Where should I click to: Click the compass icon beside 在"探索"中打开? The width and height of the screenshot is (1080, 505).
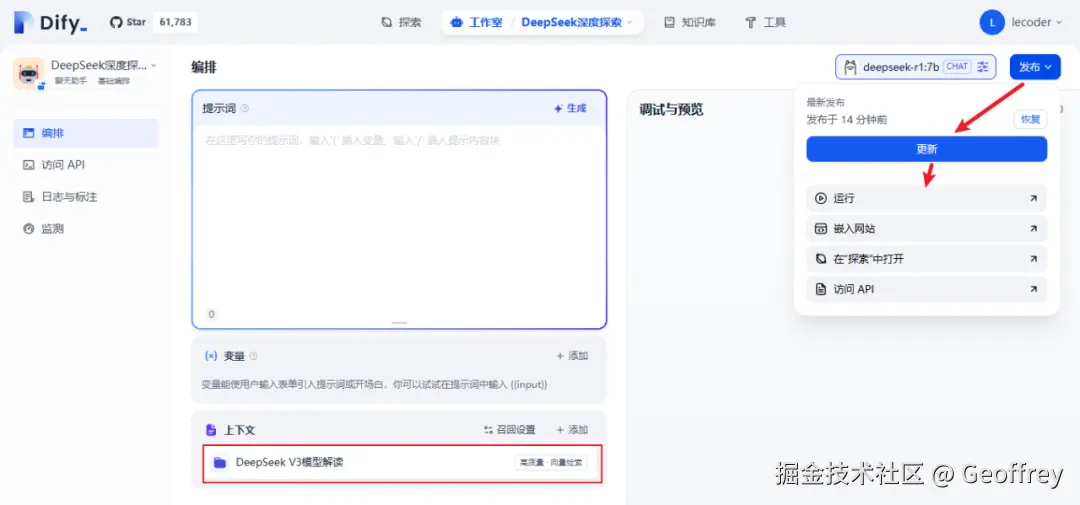(x=820, y=259)
